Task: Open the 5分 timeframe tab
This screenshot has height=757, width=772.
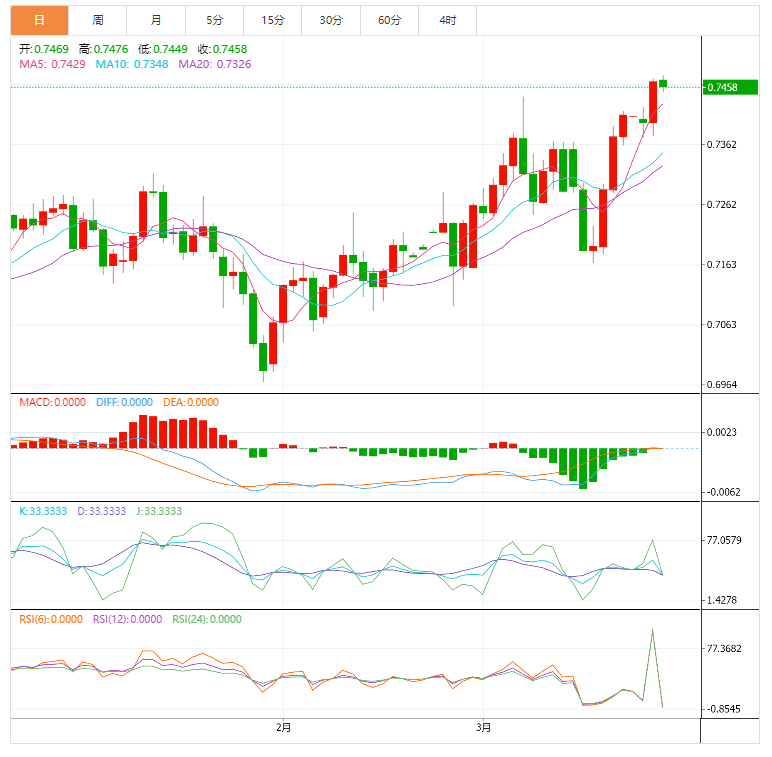Action: (x=214, y=20)
